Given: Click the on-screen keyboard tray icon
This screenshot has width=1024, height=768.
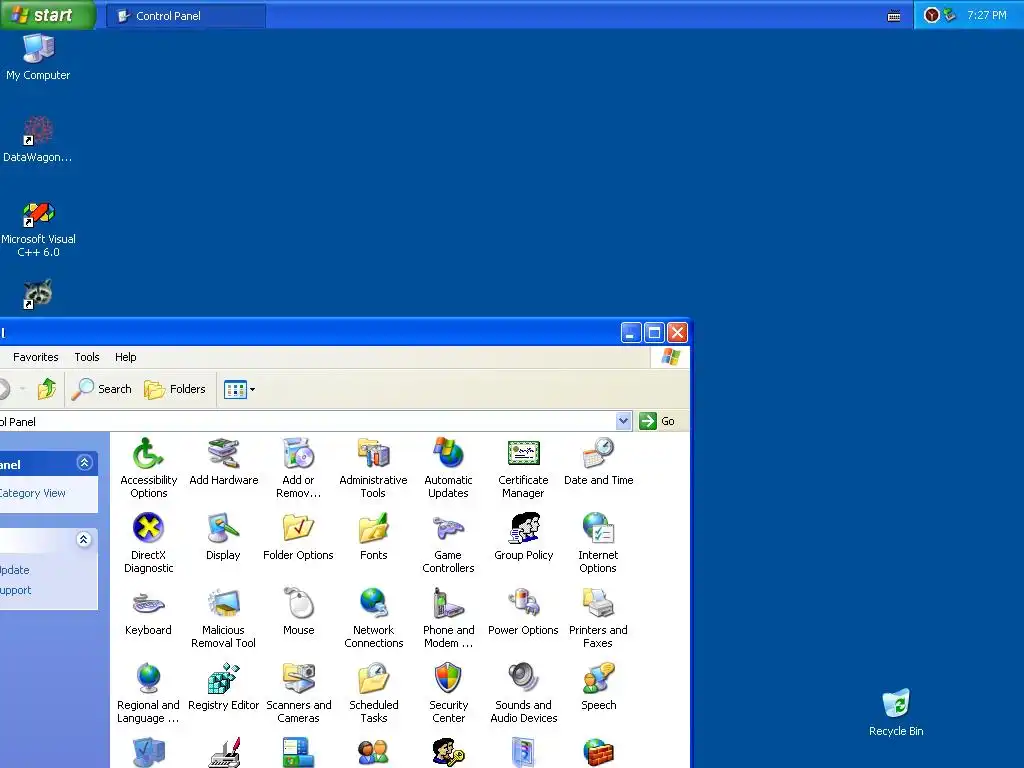Looking at the screenshot, I should (x=894, y=16).
